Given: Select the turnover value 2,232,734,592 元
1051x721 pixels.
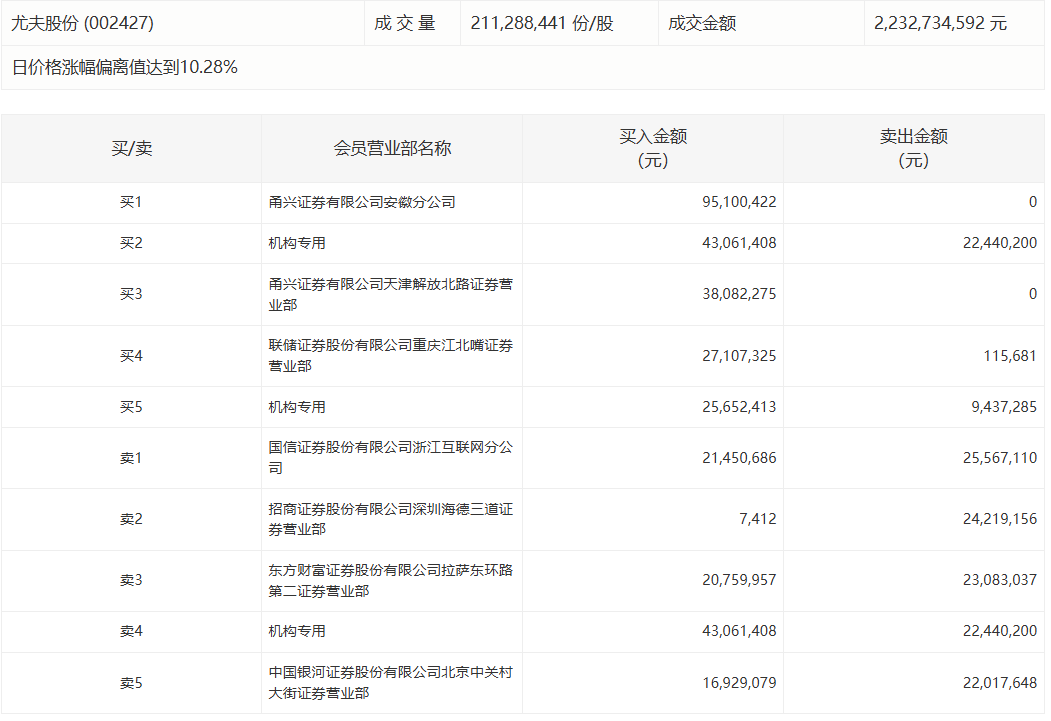Looking at the screenshot, I should tap(940, 22).
